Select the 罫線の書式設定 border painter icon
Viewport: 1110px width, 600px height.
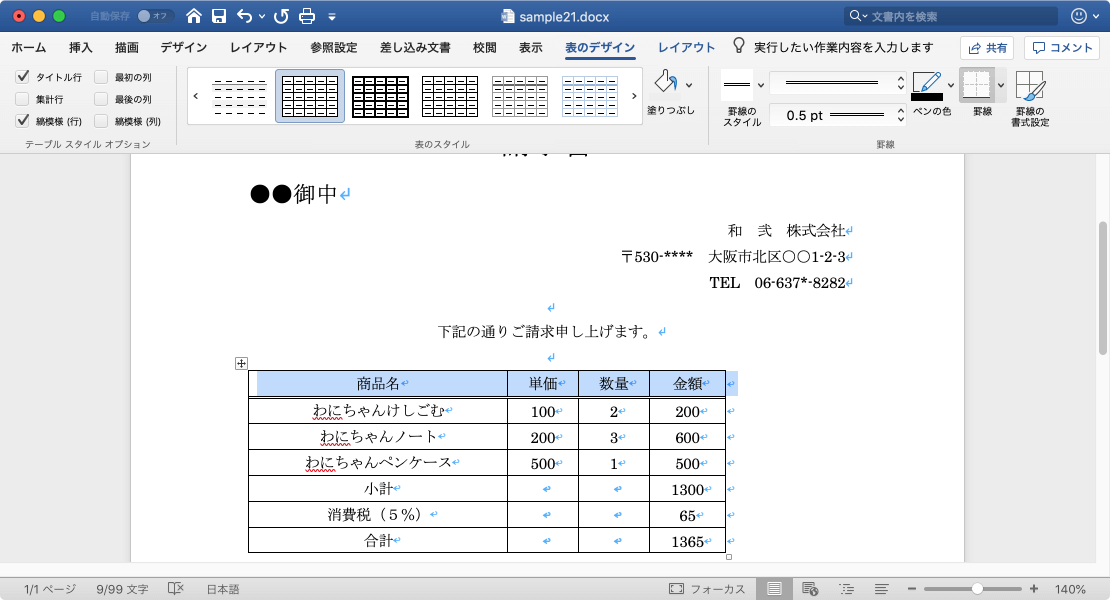[1030, 86]
